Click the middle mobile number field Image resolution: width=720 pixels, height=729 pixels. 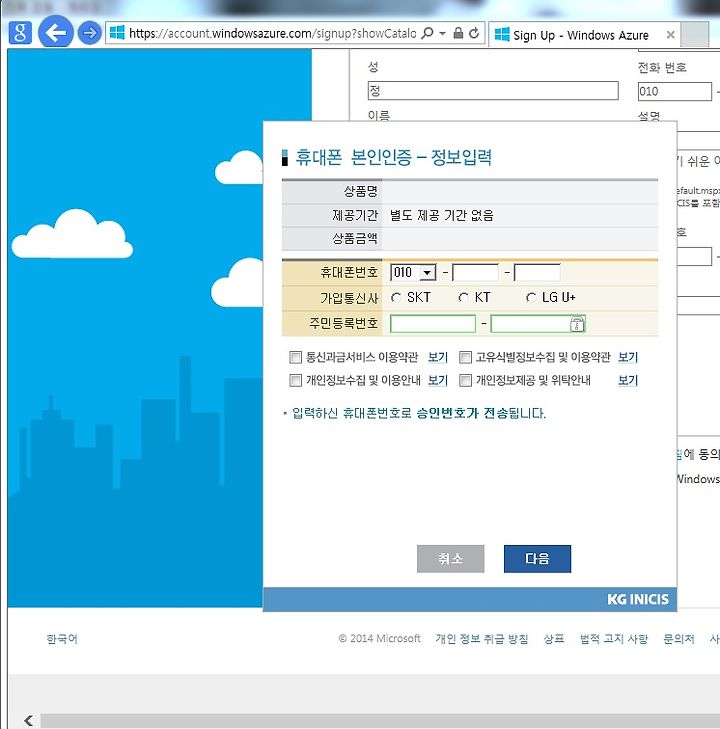pyautogui.click(x=475, y=272)
